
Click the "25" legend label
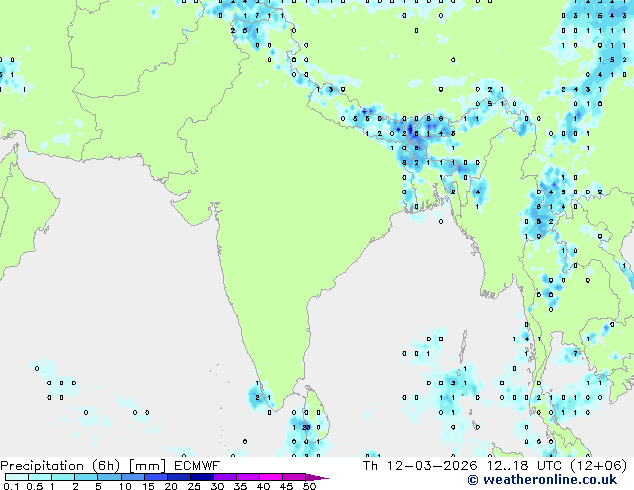pyautogui.click(x=194, y=486)
